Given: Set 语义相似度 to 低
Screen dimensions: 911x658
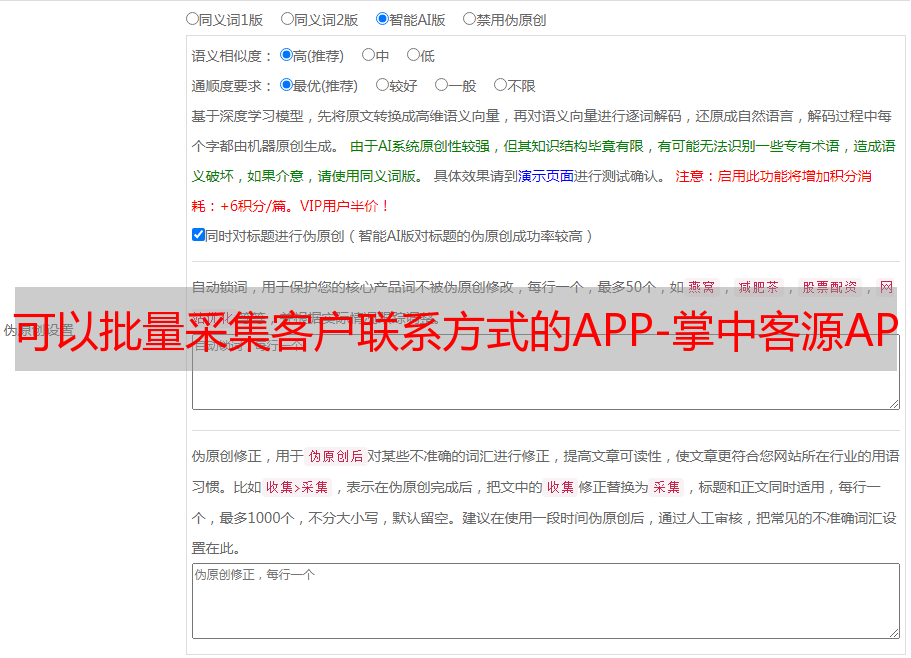Looking at the screenshot, I should coord(413,55).
